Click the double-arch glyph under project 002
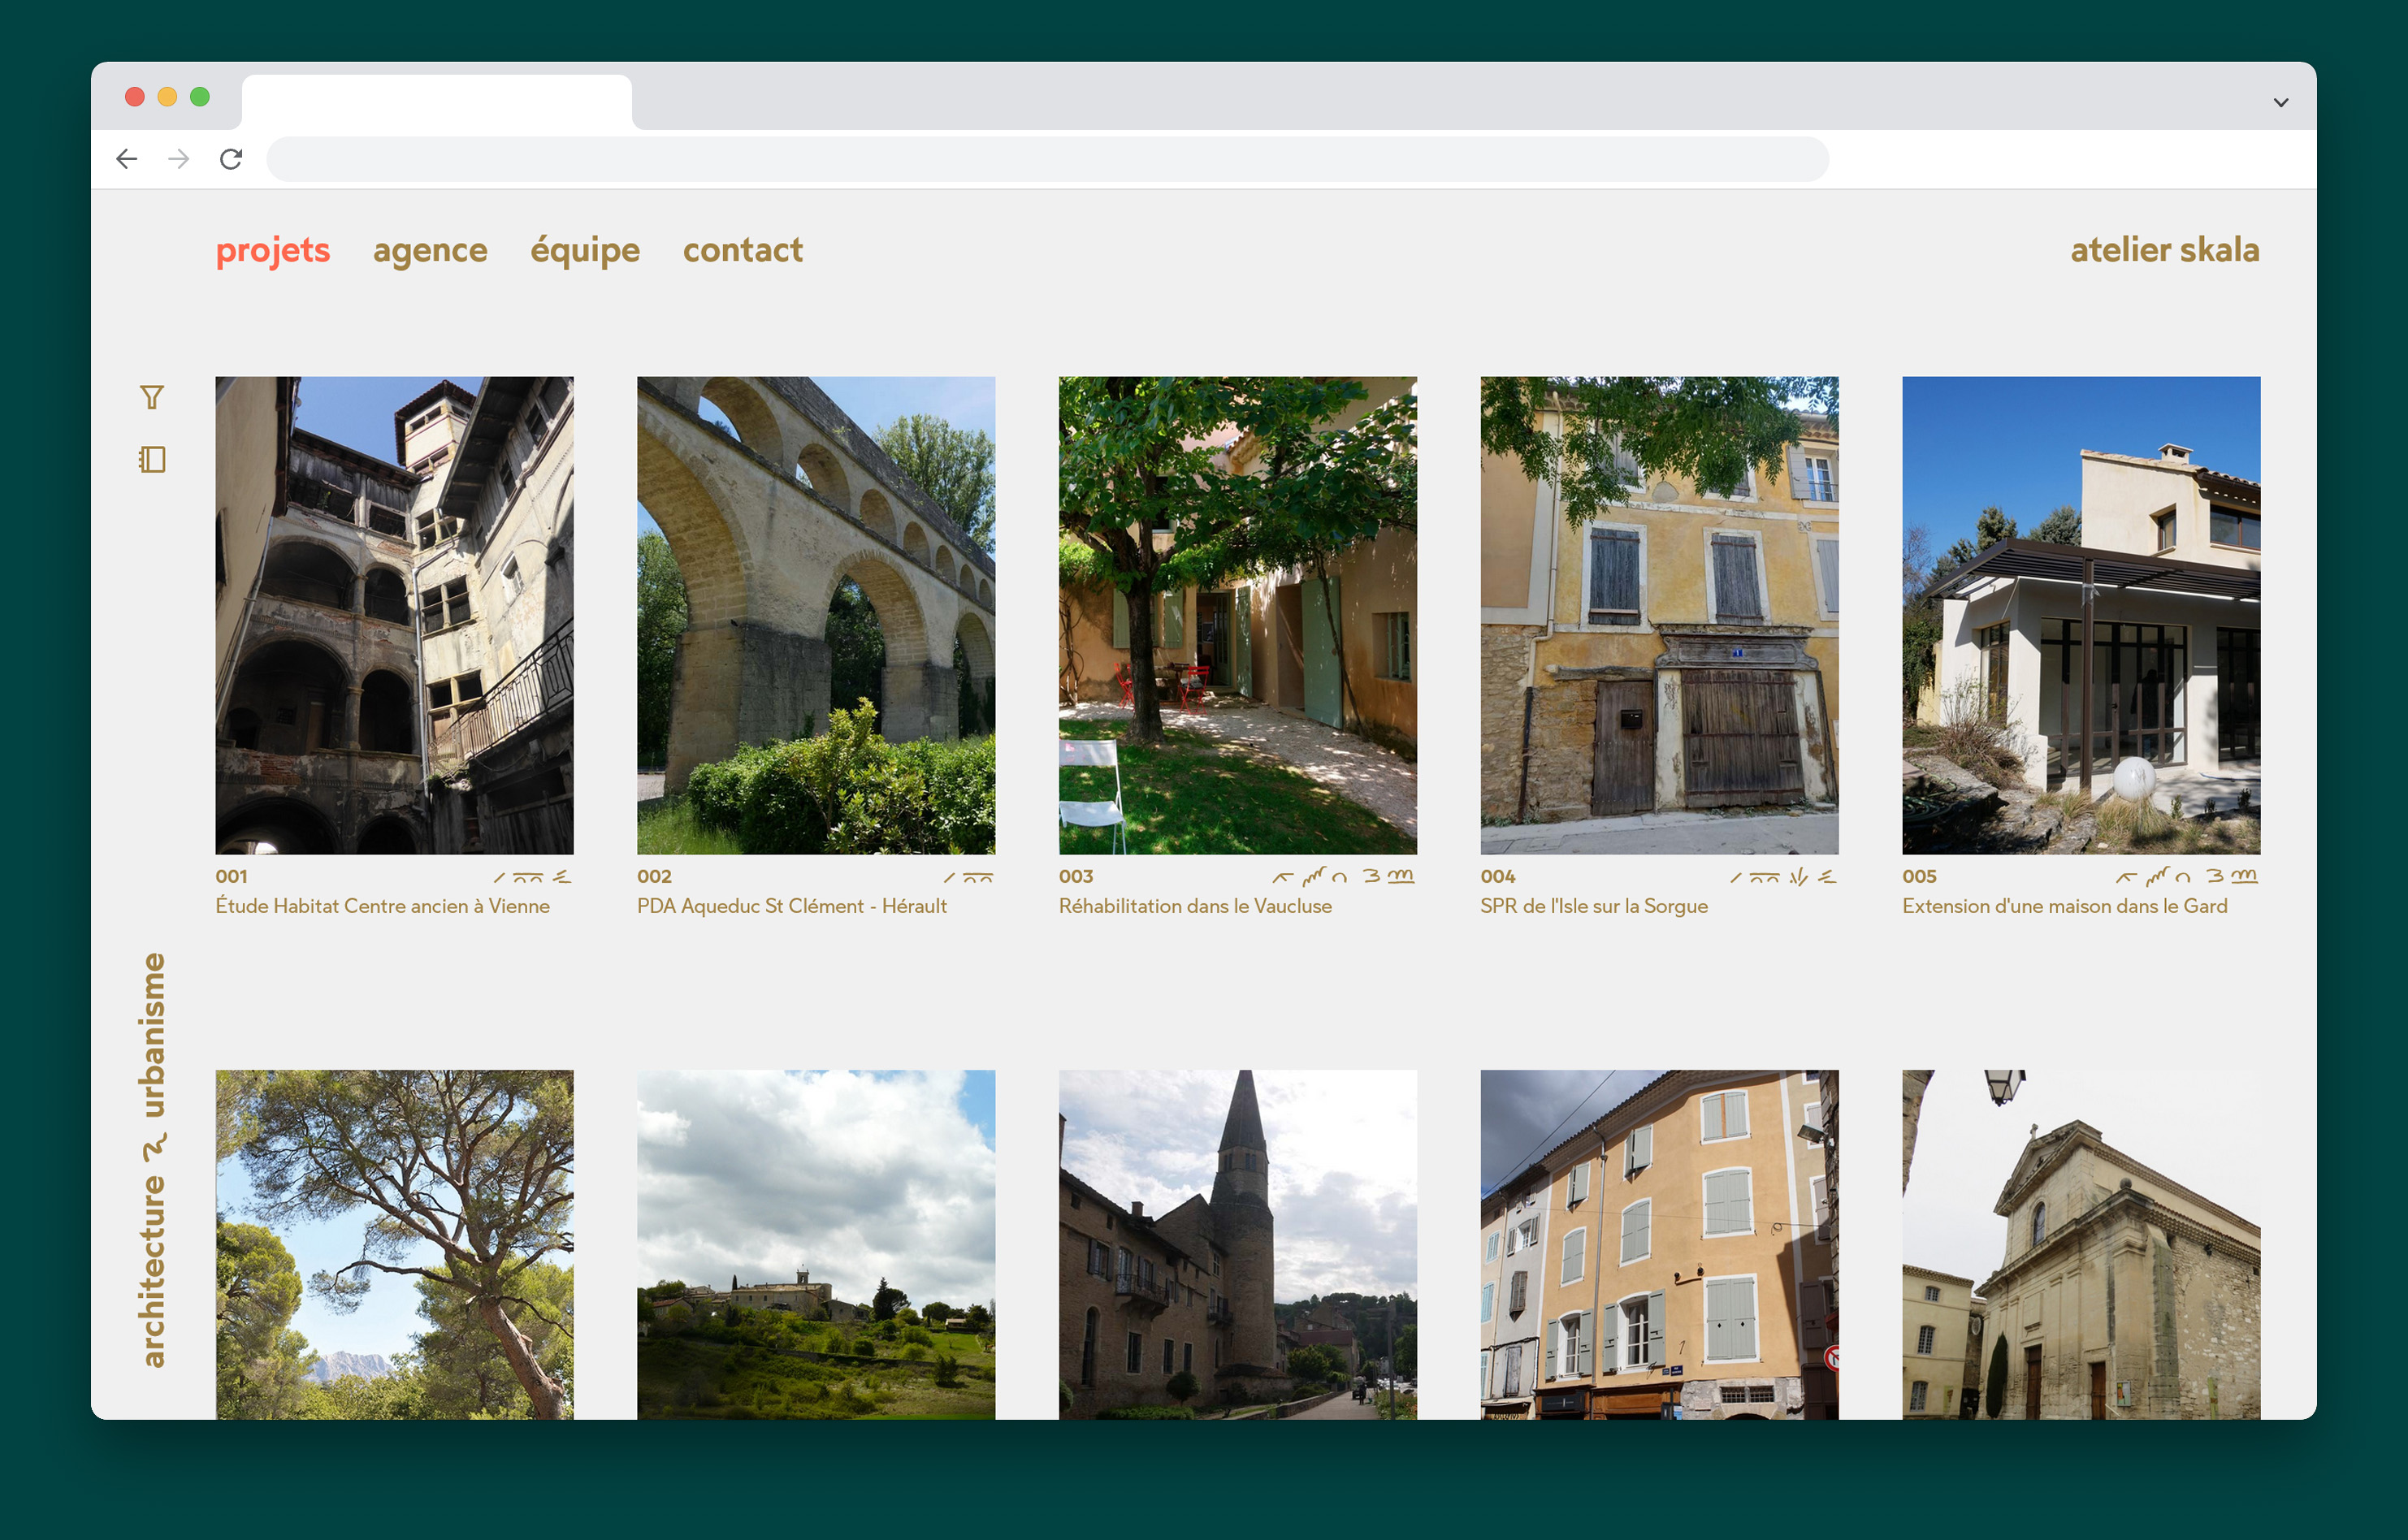2408x1540 pixels. coord(978,878)
